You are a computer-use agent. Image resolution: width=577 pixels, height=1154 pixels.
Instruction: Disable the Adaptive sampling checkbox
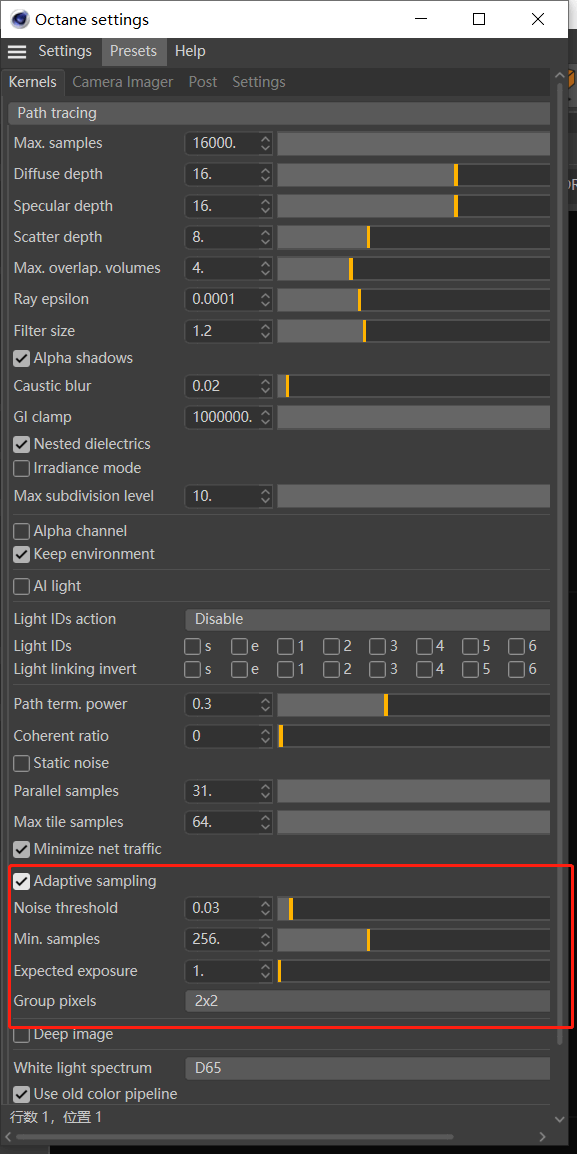[x=21, y=881]
